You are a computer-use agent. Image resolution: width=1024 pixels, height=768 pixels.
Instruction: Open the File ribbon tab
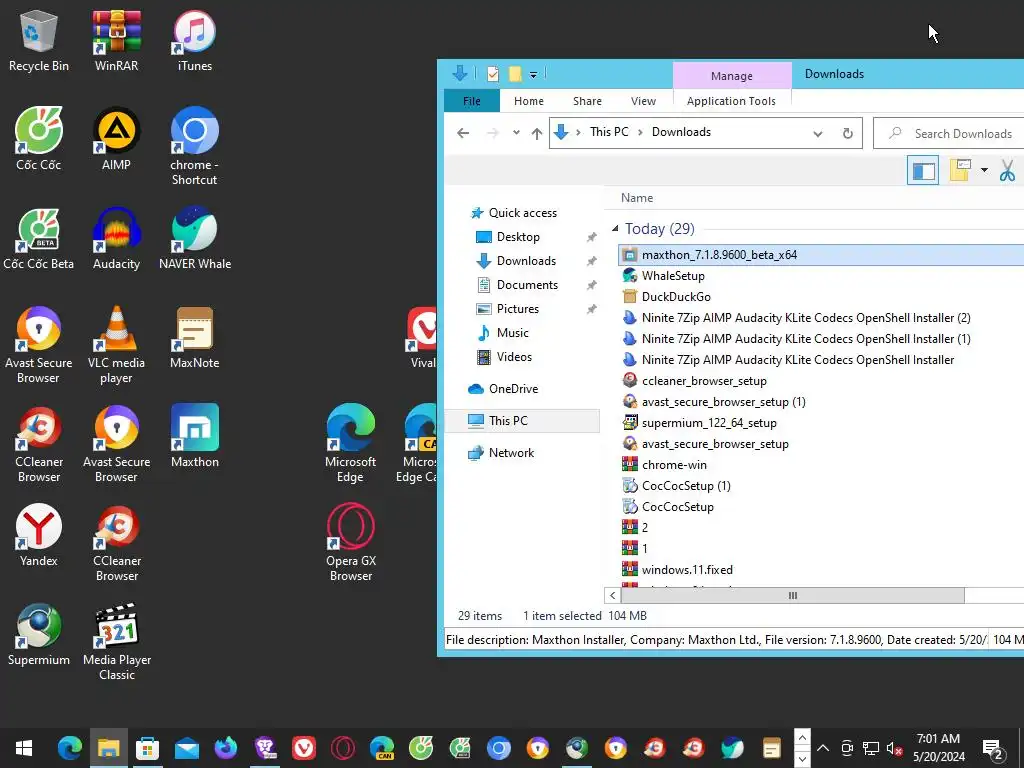tap(472, 101)
